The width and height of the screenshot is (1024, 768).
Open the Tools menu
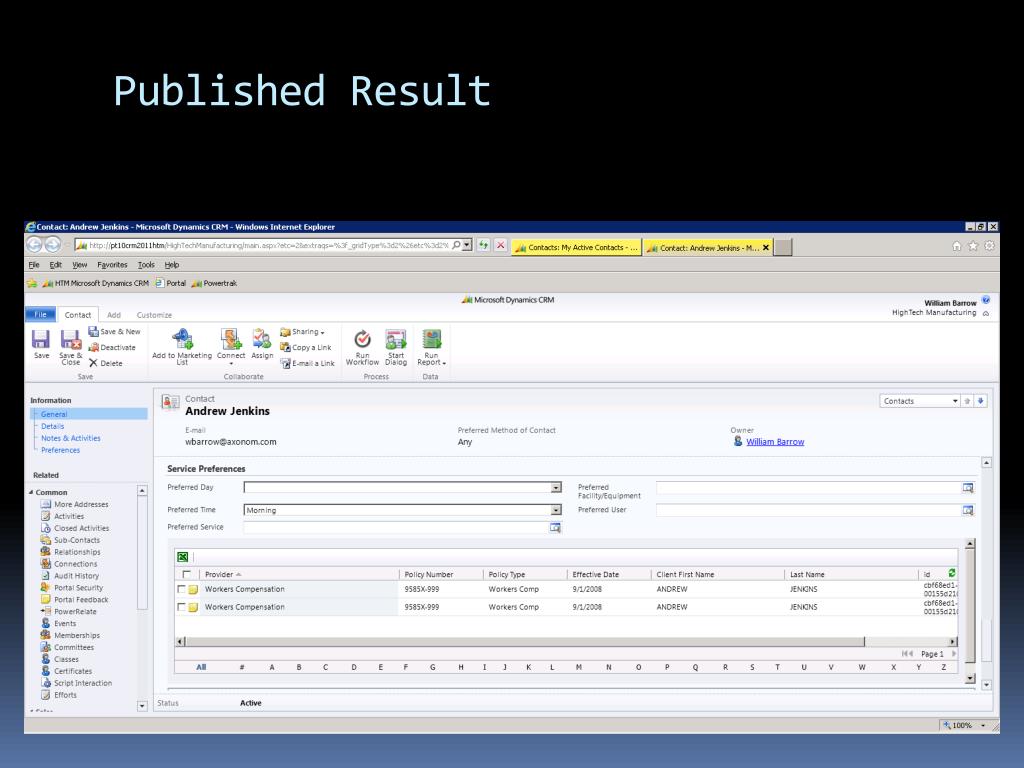pyautogui.click(x=146, y=265)
